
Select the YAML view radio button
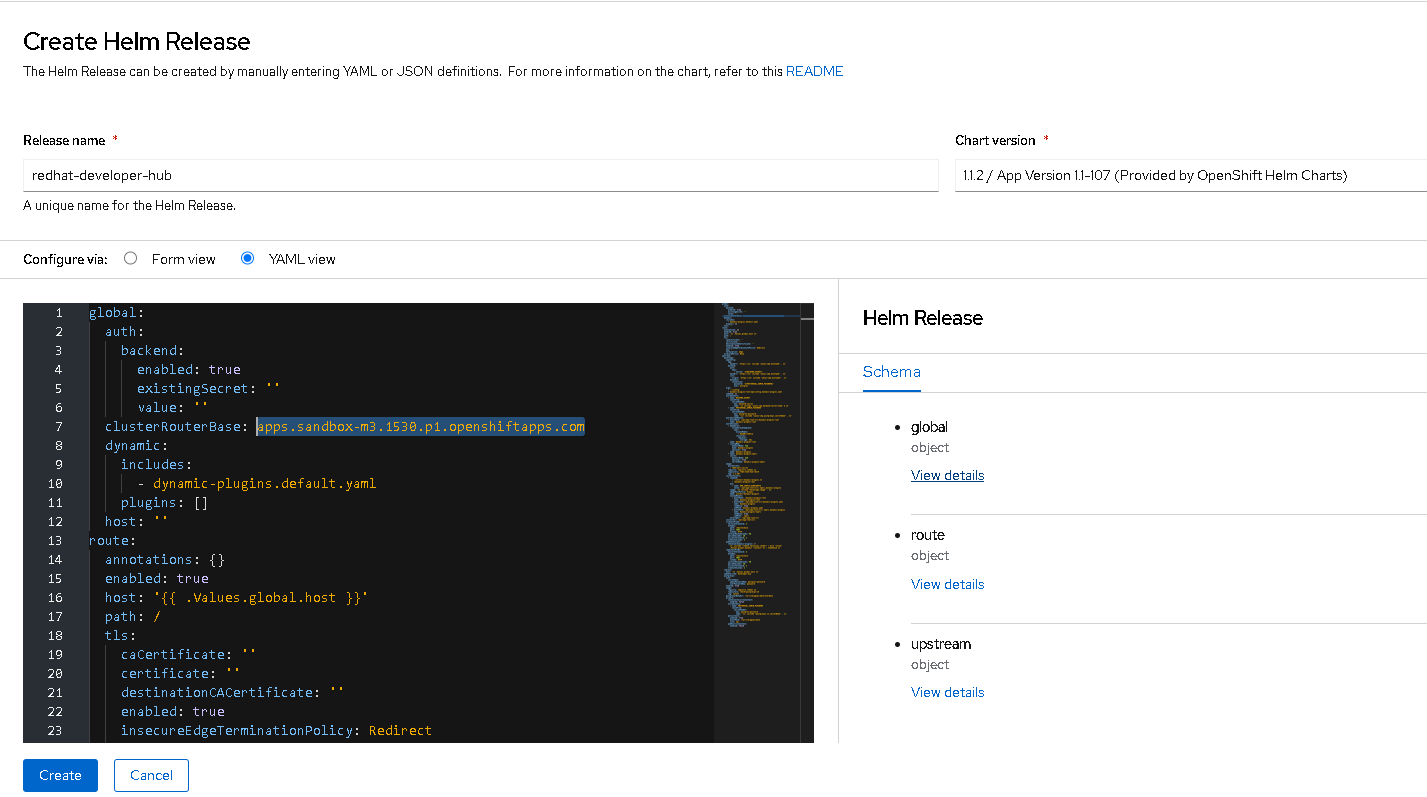click(x=248, y=259)
